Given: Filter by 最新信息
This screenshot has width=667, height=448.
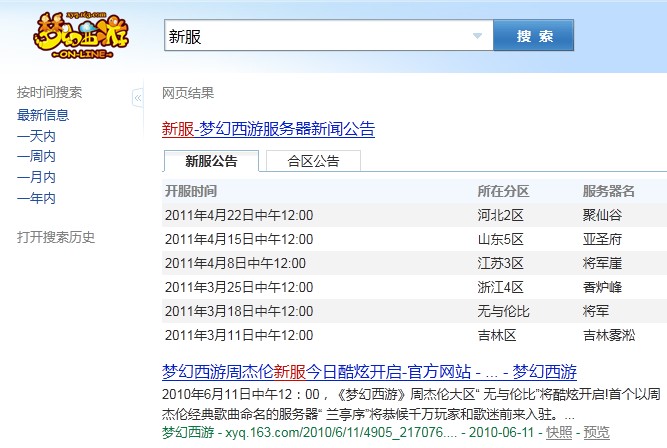Looking at the screenshot, I should [43, 115].
